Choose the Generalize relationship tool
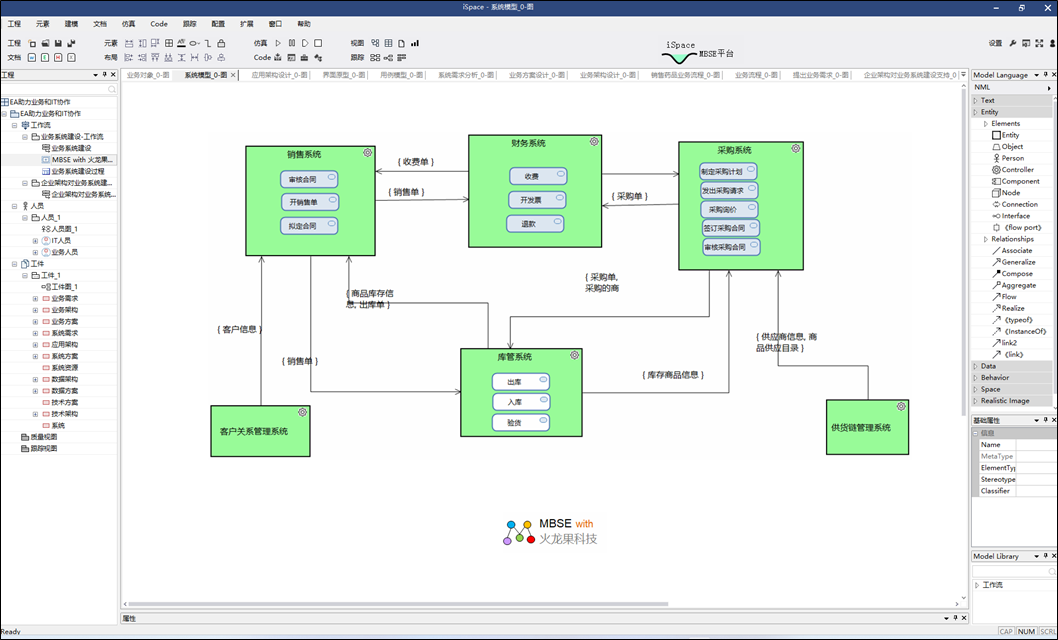Viewport: 1058px width, 640px height. click(x=1018, y=262)
